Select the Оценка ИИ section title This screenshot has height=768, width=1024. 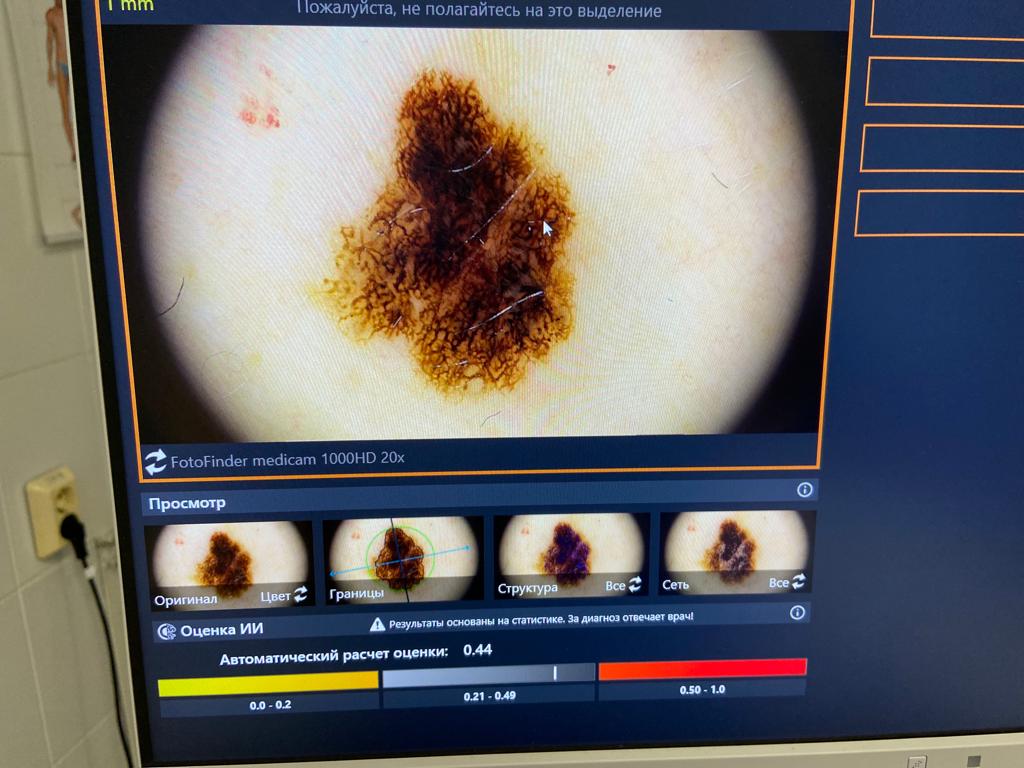222,631
